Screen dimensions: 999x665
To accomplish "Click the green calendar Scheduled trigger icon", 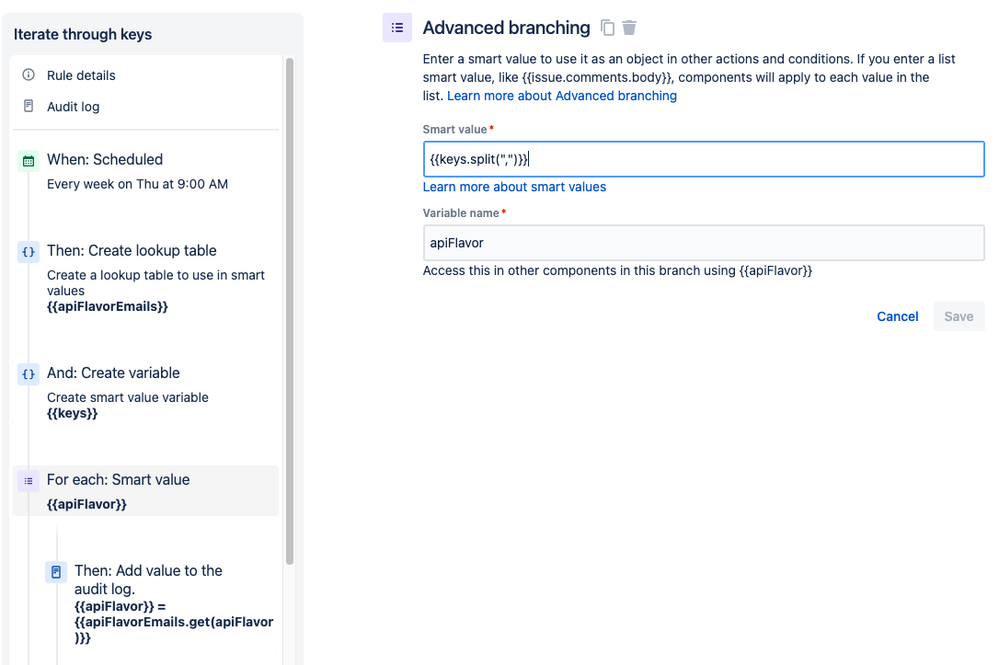I will [x=29, y=161].
